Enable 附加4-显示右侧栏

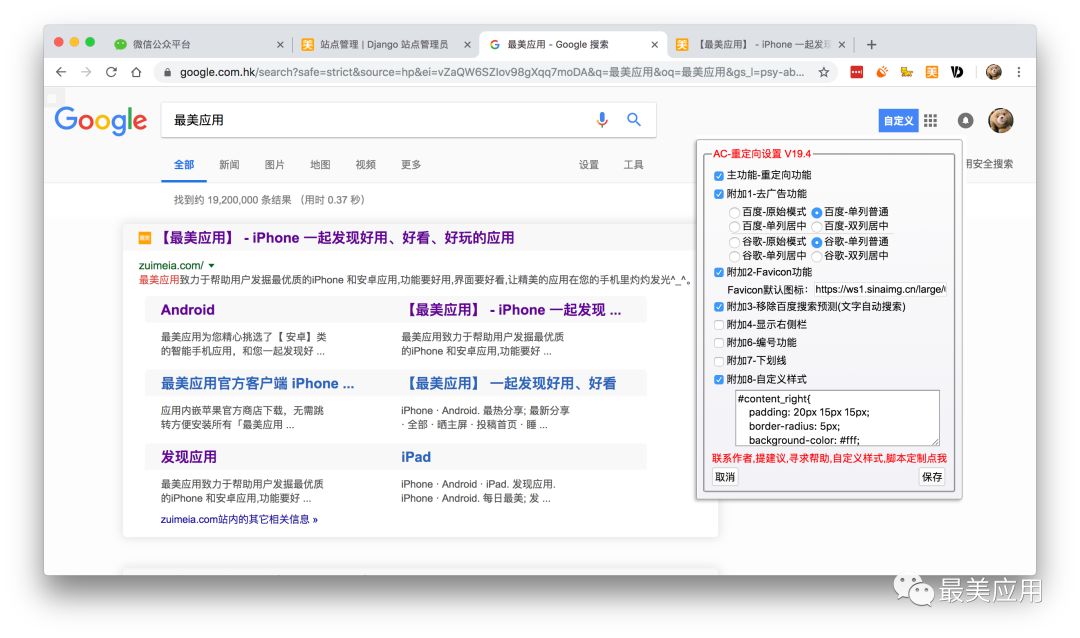coord(718,325)
